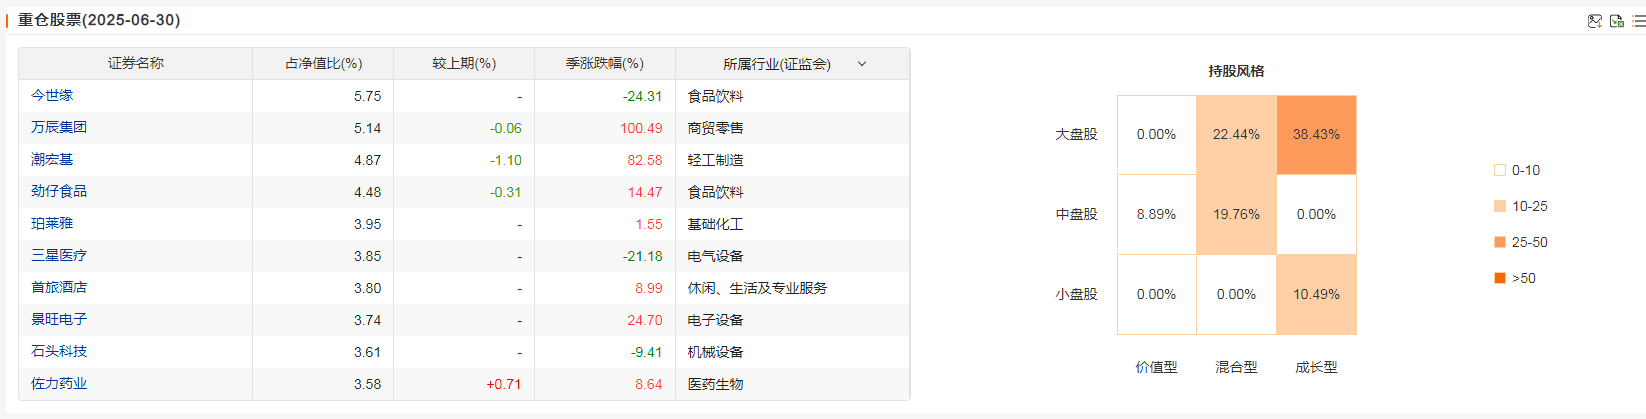Click the export-to-Excel icon
Screen dimensions: 1646x419
(x=1617, y=21)
